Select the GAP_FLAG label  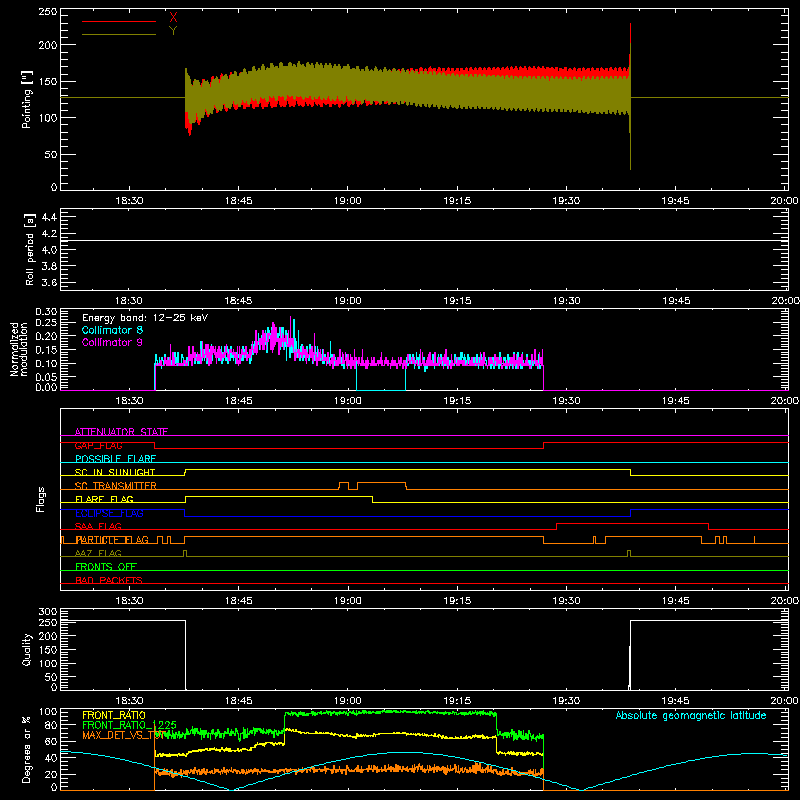(x=98, y=445)
